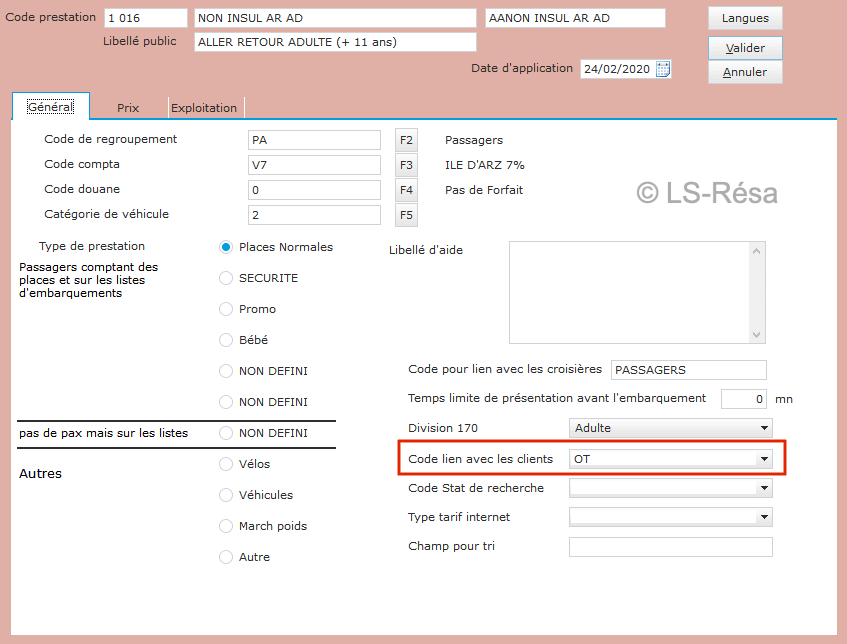Open the Langues button
Viewport: 847px width, 644px height.
745,18
